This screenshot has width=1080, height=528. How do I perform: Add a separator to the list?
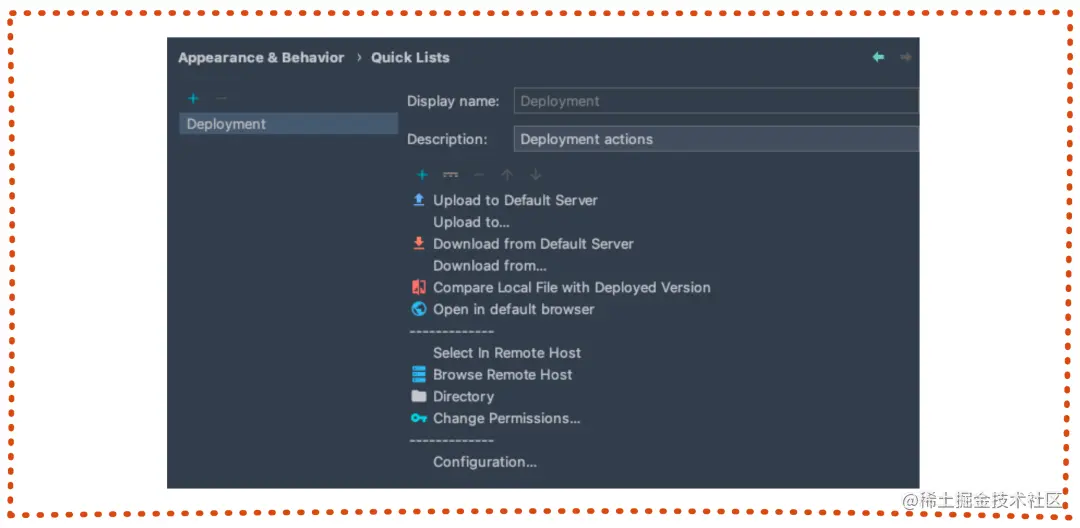[450, 175]
